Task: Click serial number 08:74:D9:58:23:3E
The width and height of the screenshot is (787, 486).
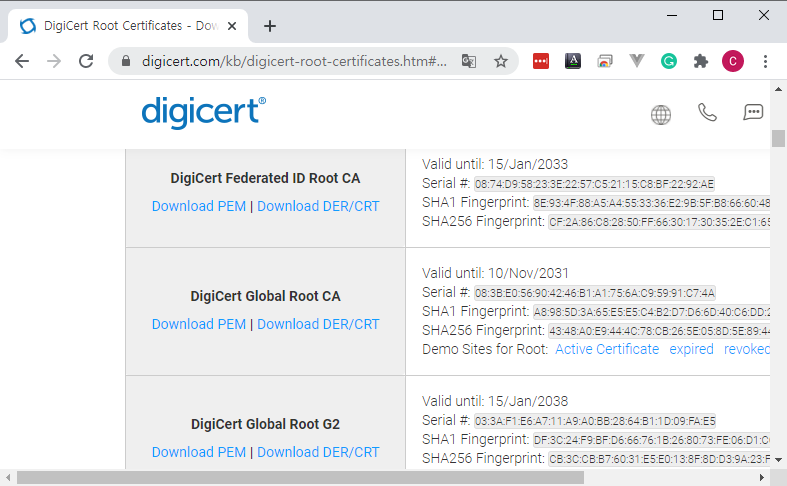Action: pos(594,184)
